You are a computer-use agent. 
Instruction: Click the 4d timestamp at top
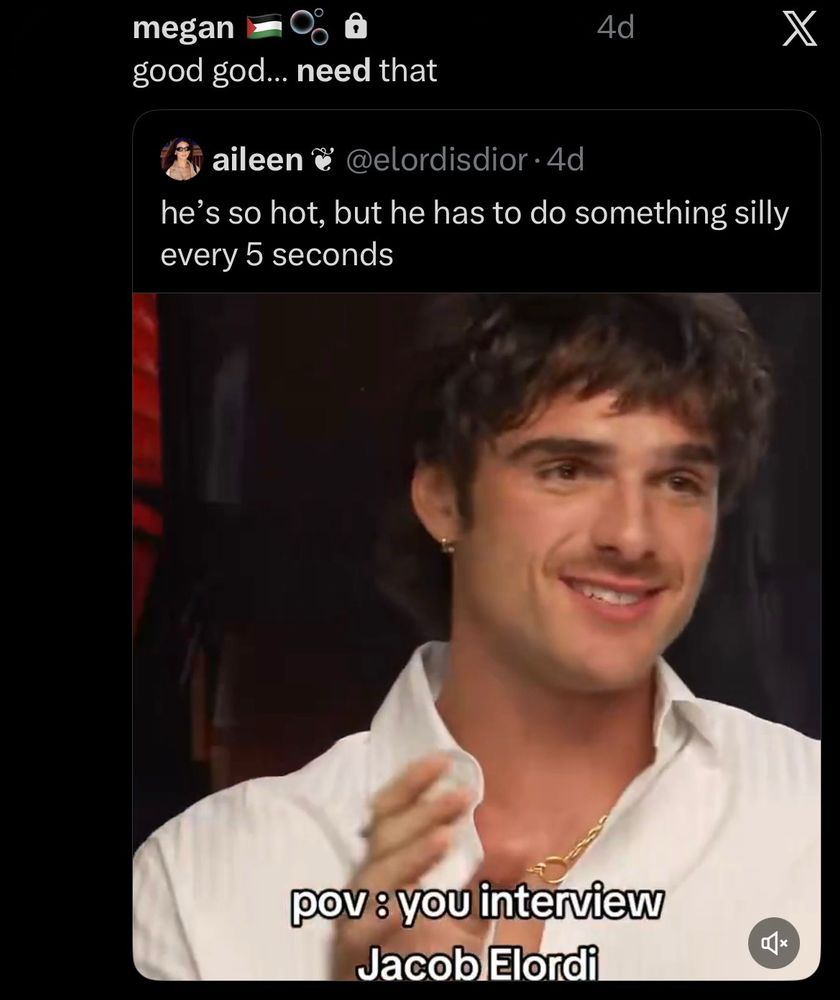tap(615, 27)
